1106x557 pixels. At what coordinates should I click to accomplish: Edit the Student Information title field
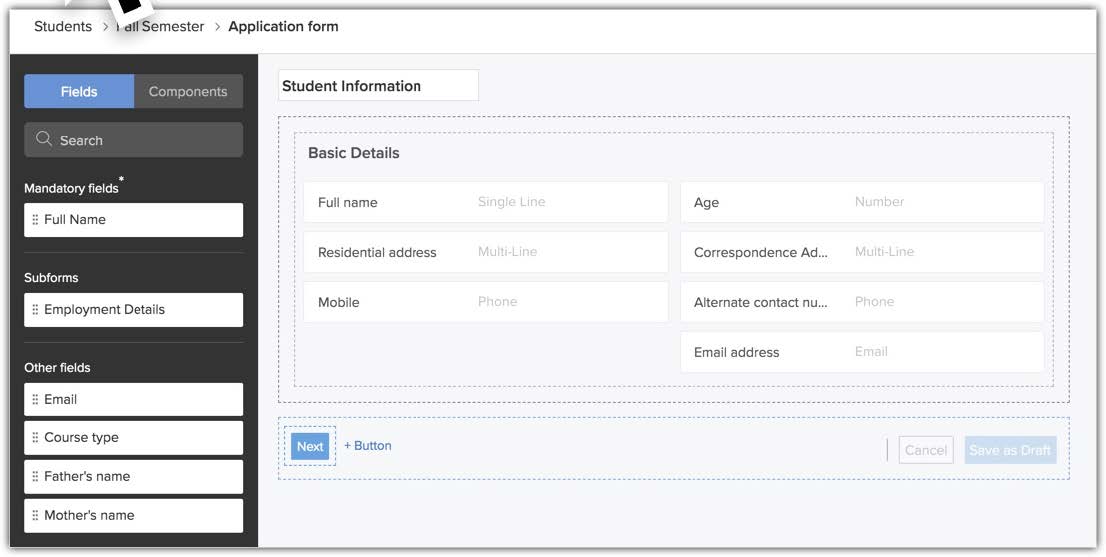coord(378,86)
